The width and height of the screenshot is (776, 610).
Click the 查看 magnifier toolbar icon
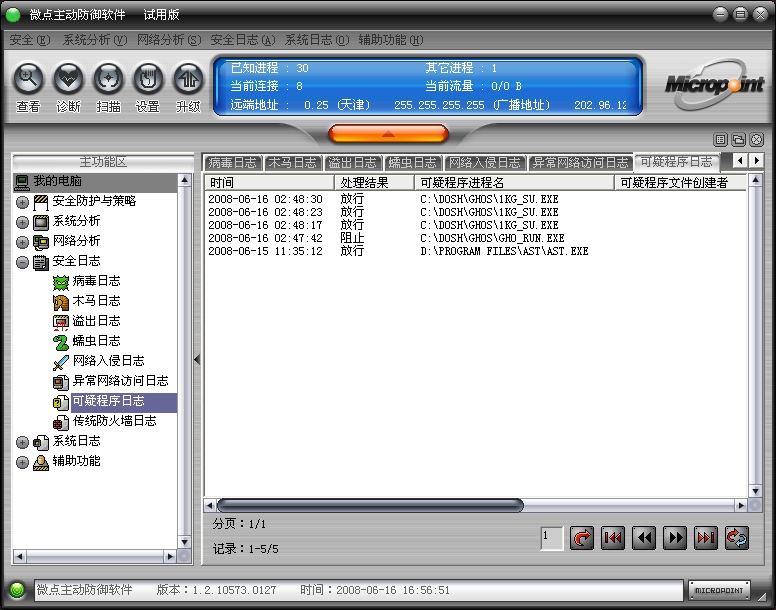coord(28,80)
